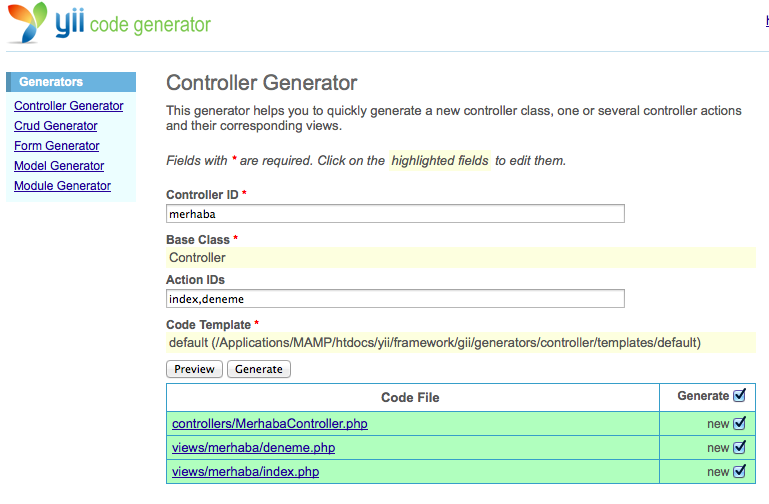Click the Generate button
The height and width of the screenshot is (504, 769).
tap(259, 369)
